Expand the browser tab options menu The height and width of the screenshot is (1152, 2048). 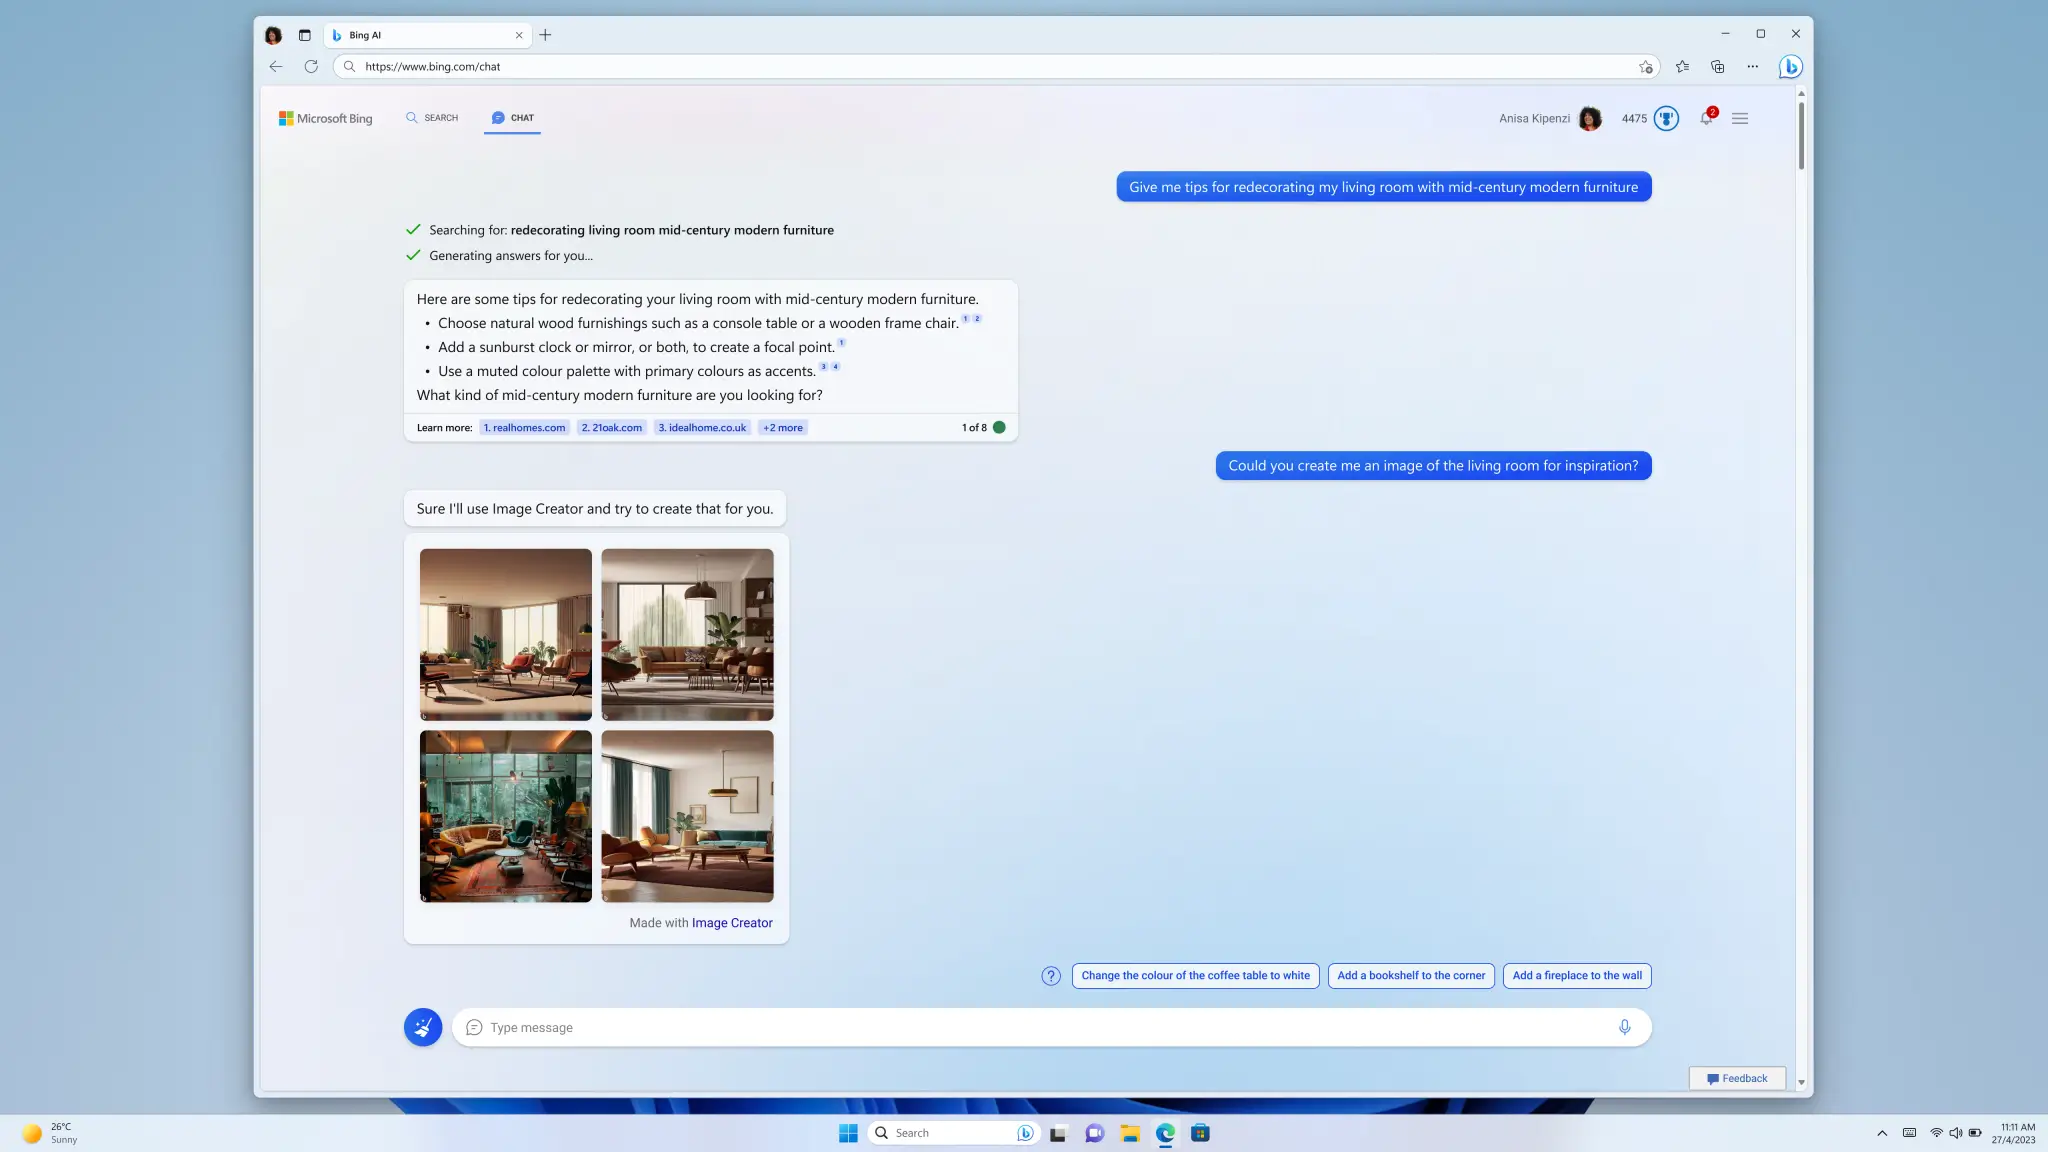(x=304, y=34)
